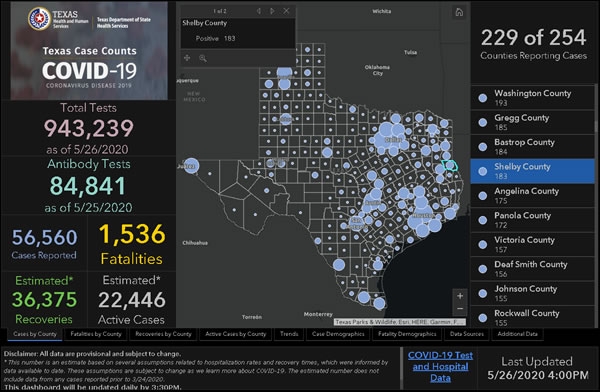Click the popup zoom-to magnifier icon

pyautogui.click(x=203, y=58)
